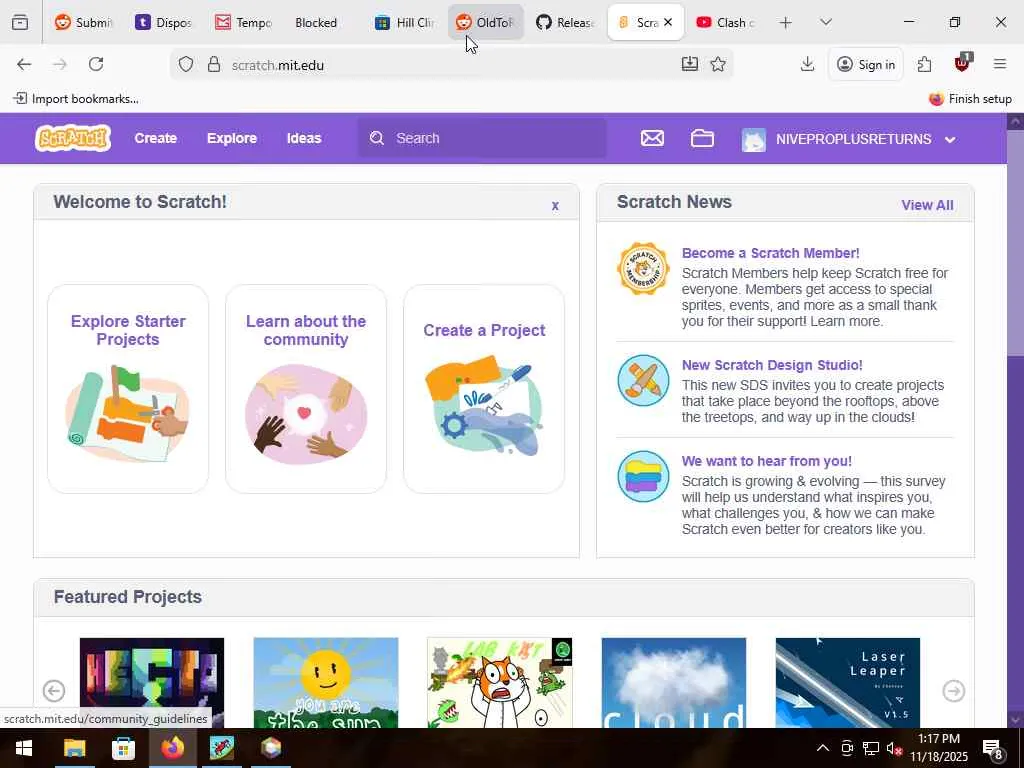Screen dimensions: 1024x768
Task: Switch to the Submit Reddit tab
Action: [83, 22]
